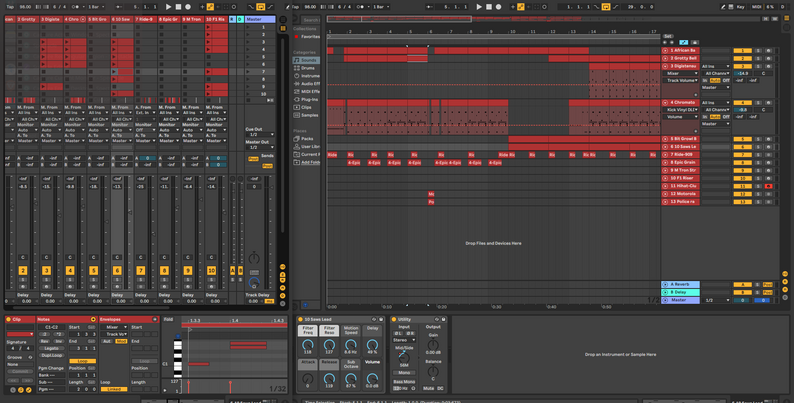Start playback in the left Session window
This screenshot has height=403, width=794.
tap(169, 7)
